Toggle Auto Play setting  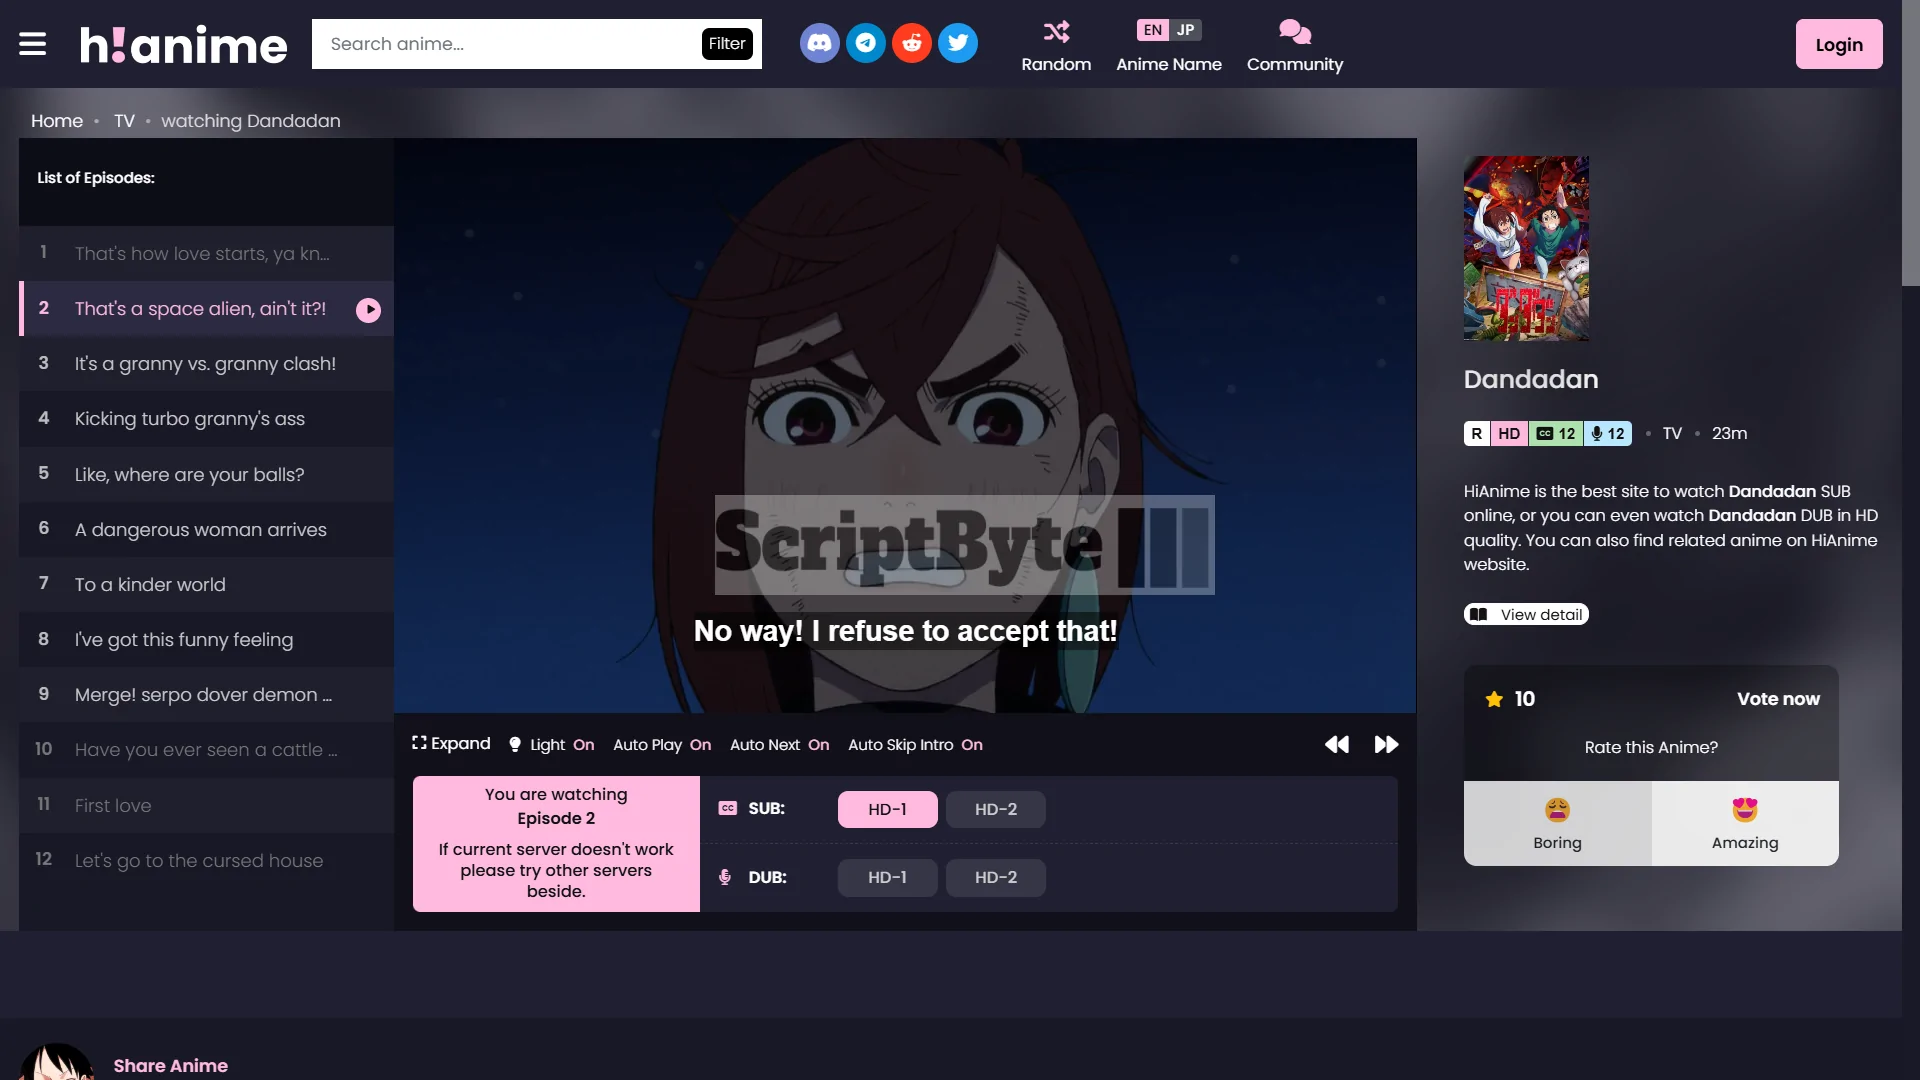coord(661,745)
